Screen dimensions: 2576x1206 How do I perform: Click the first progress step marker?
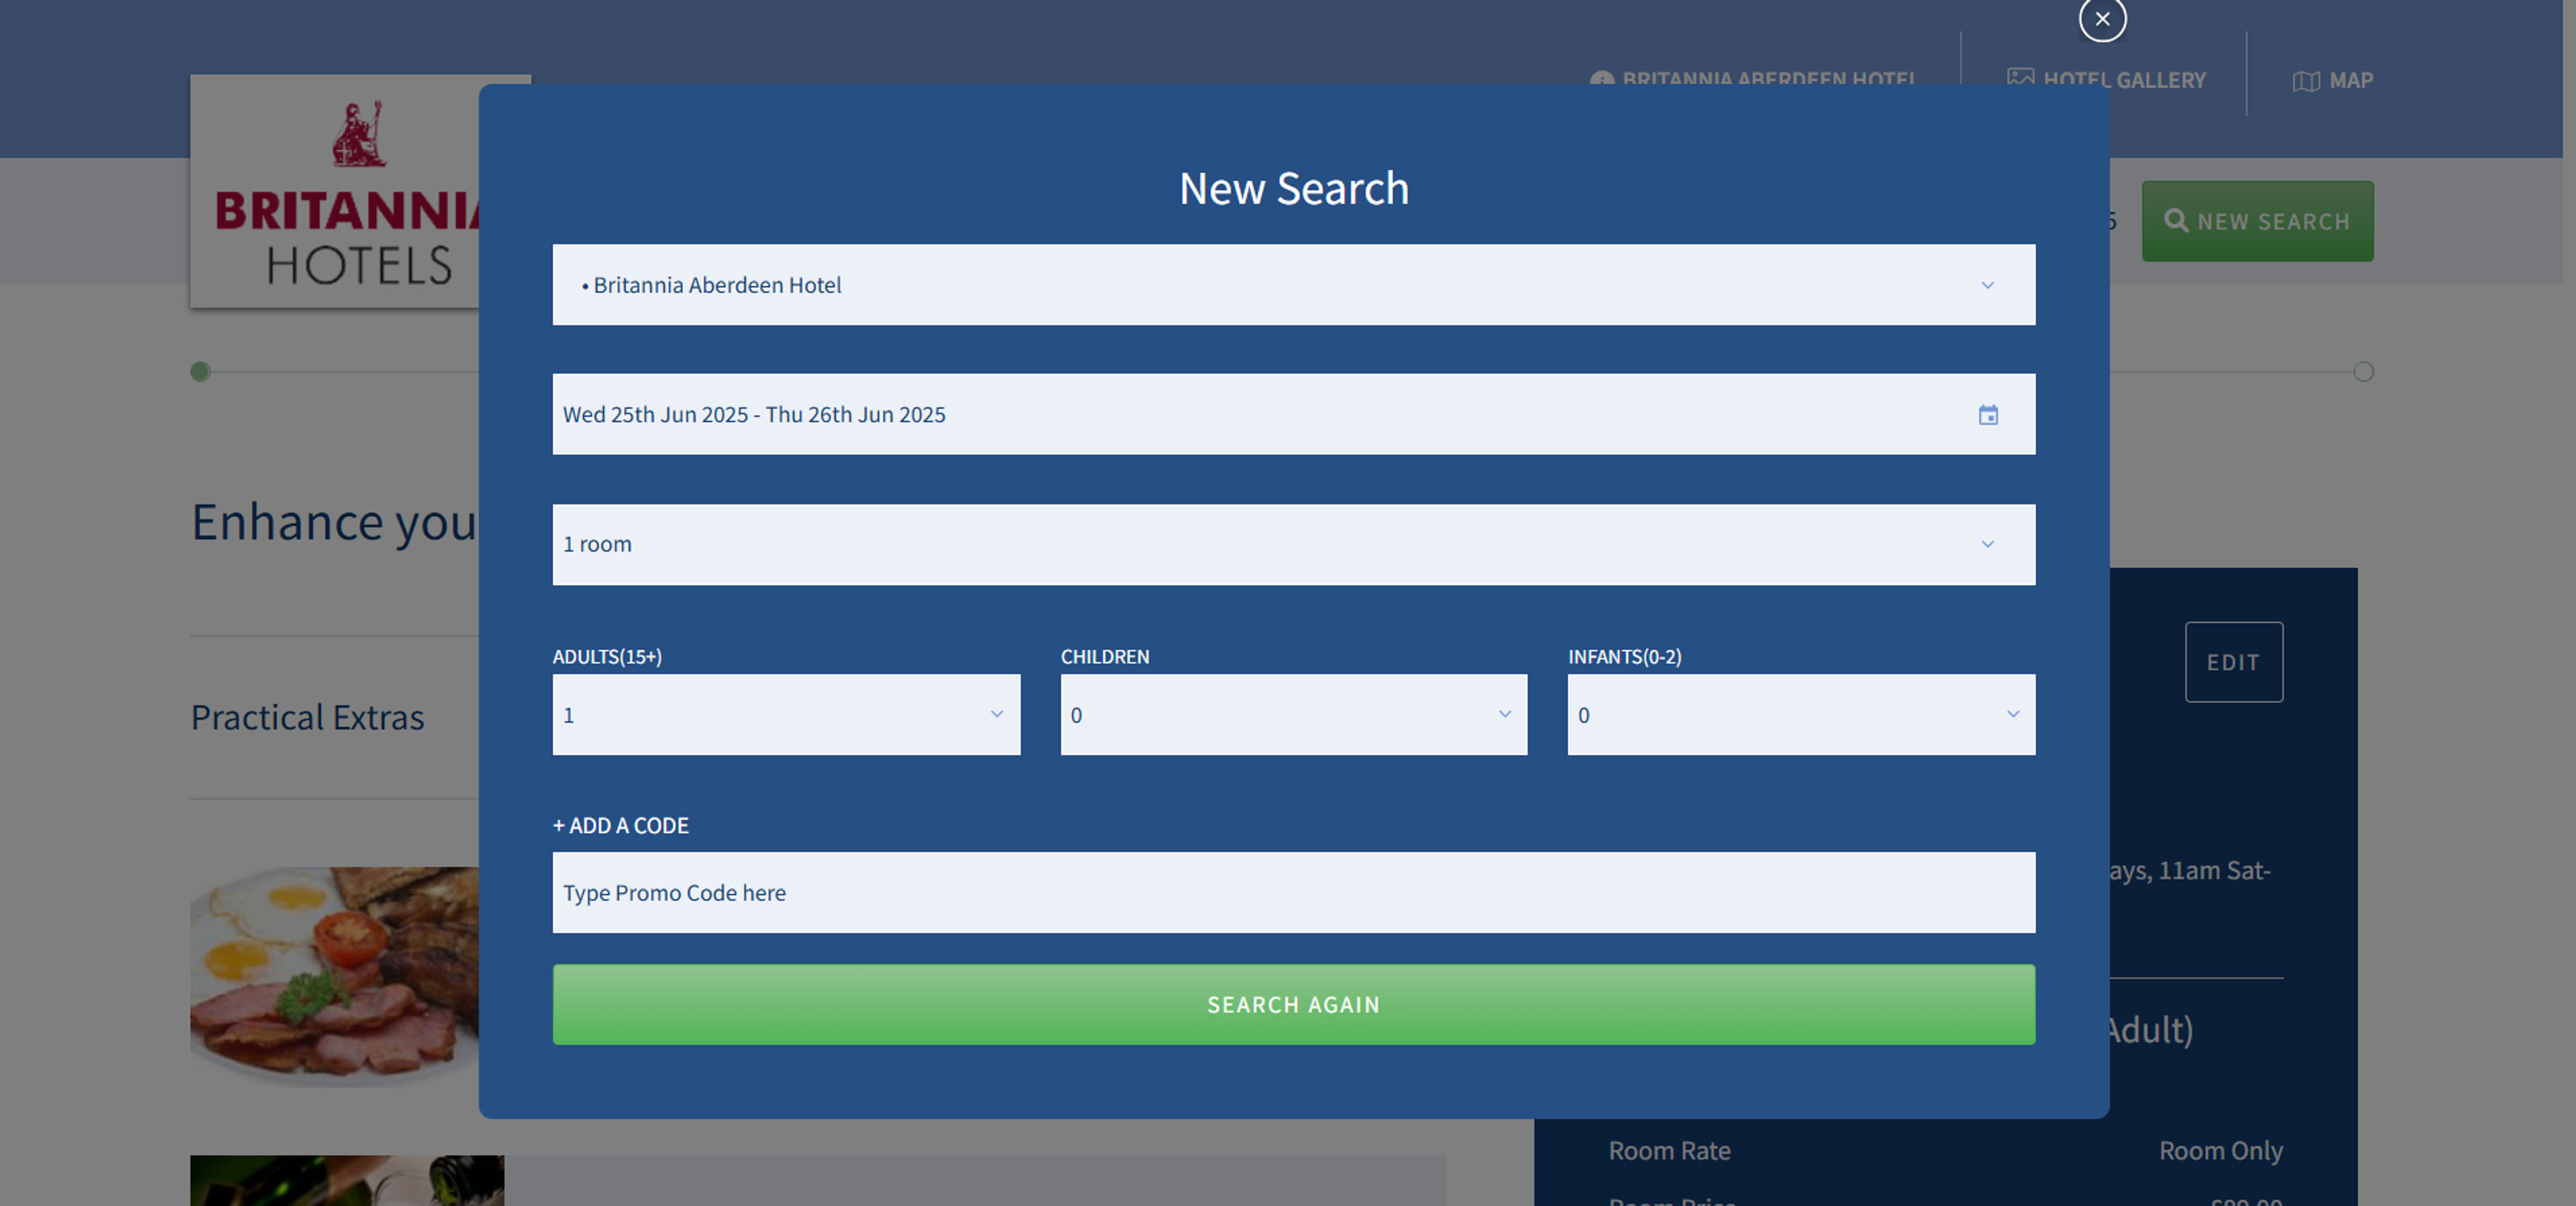pyautogui.click(x=200, y=372)
